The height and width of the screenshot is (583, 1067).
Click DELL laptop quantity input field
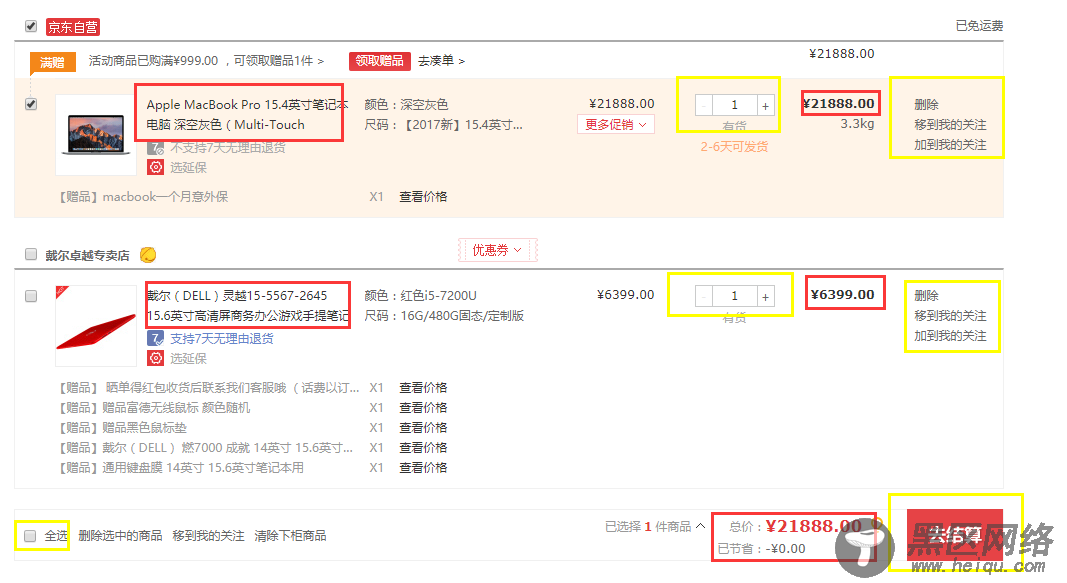pyautogui.click(x=734, y=297)
